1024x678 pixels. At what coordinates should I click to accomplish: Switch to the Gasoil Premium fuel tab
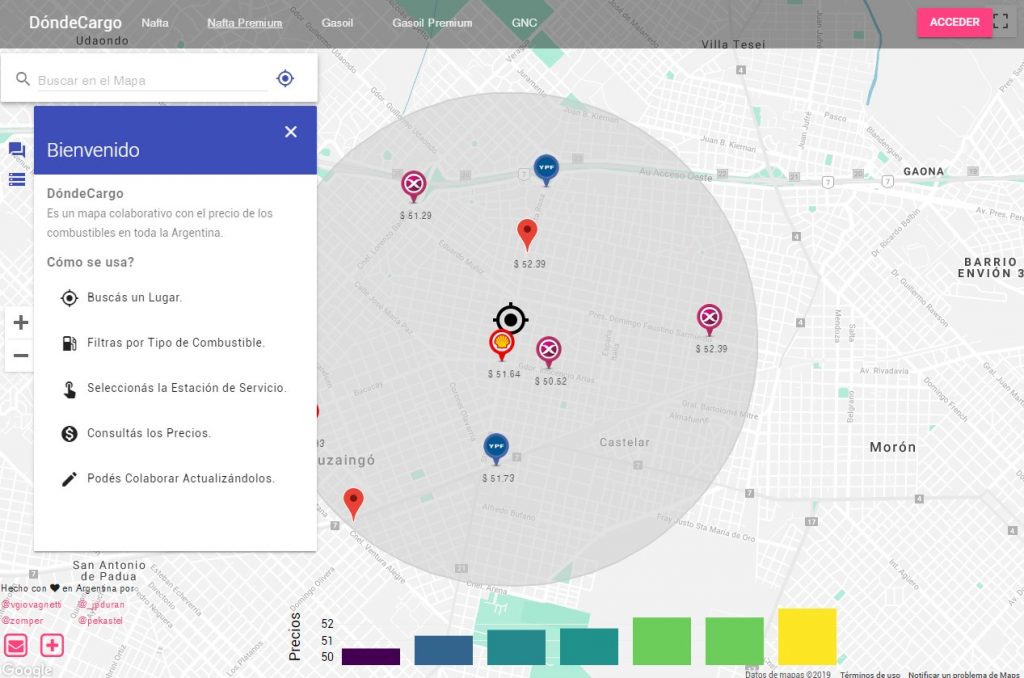tap(432, 23)
